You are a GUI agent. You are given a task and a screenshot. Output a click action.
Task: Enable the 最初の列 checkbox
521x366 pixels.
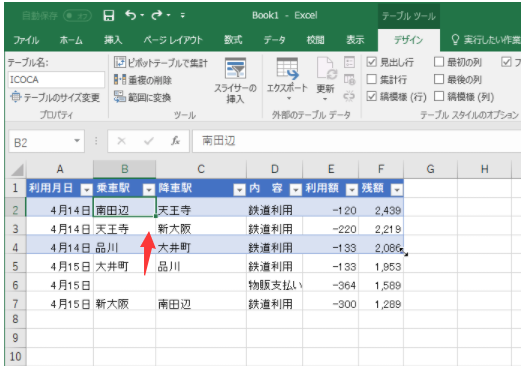439,62
